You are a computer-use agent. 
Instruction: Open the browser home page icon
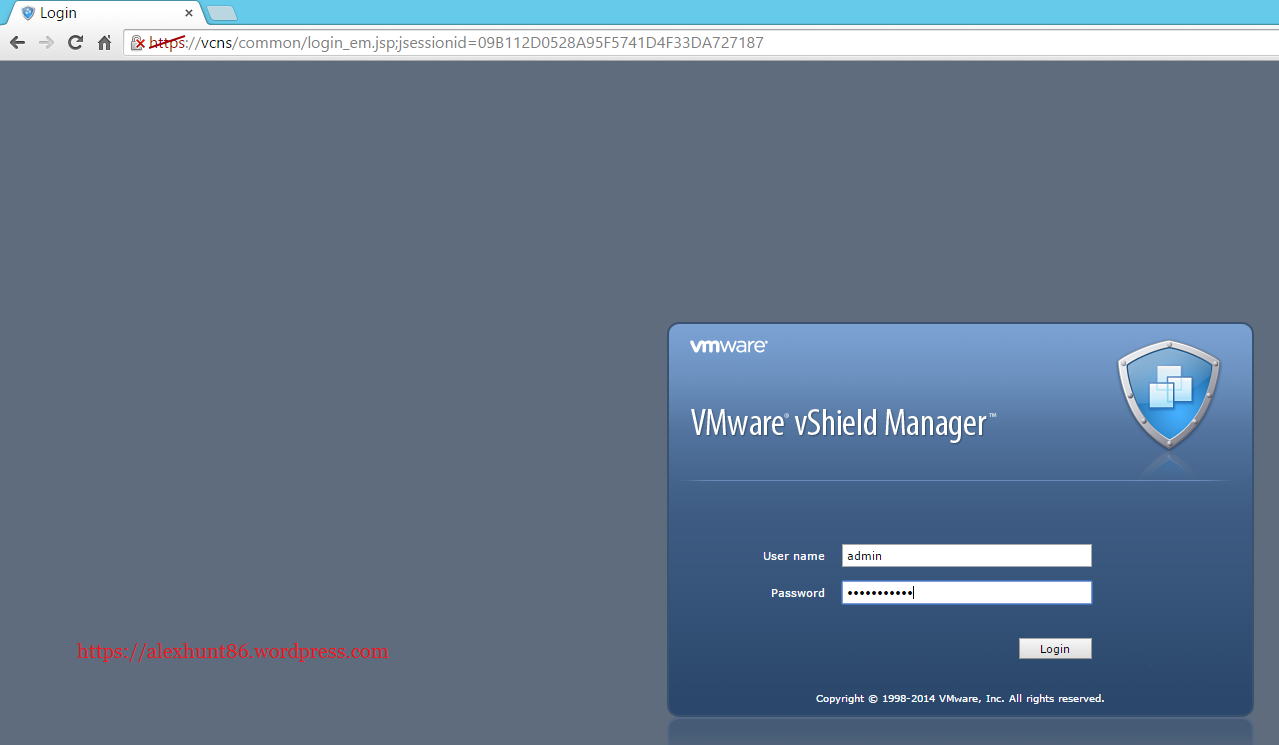[x=104, y=43]
